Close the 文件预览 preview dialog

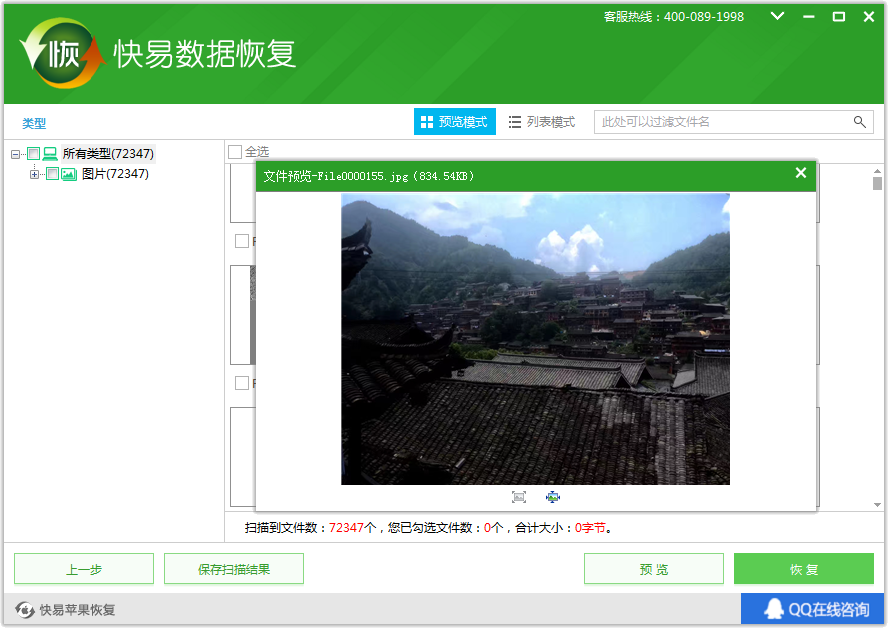(x=800, y=173)
